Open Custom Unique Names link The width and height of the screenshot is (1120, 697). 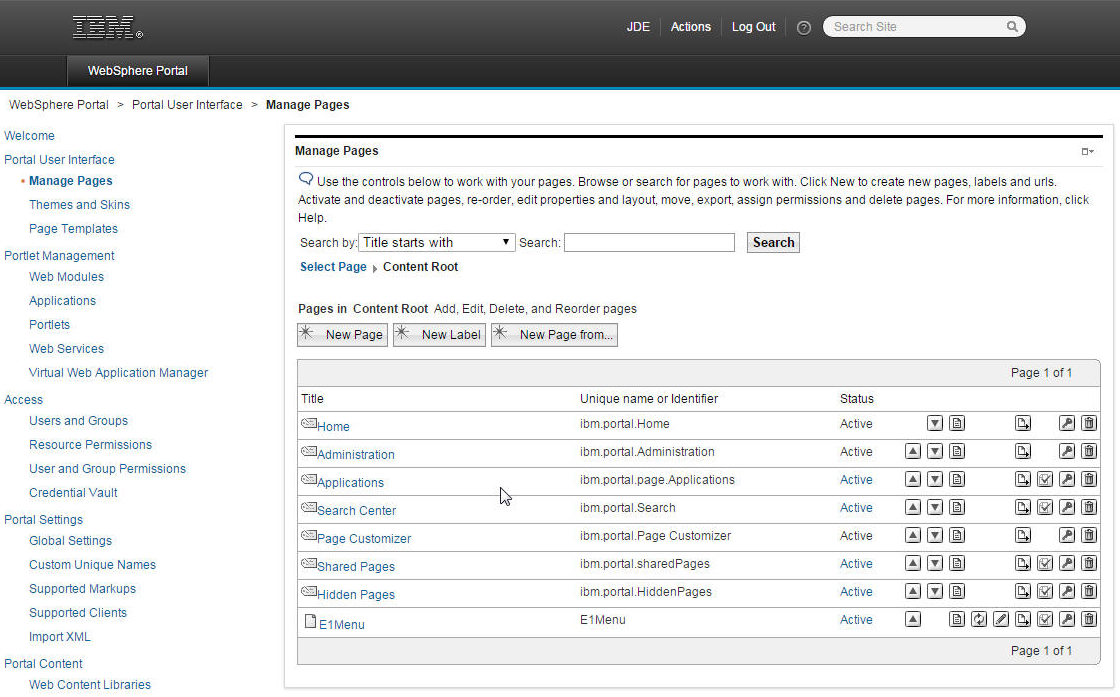92,565
